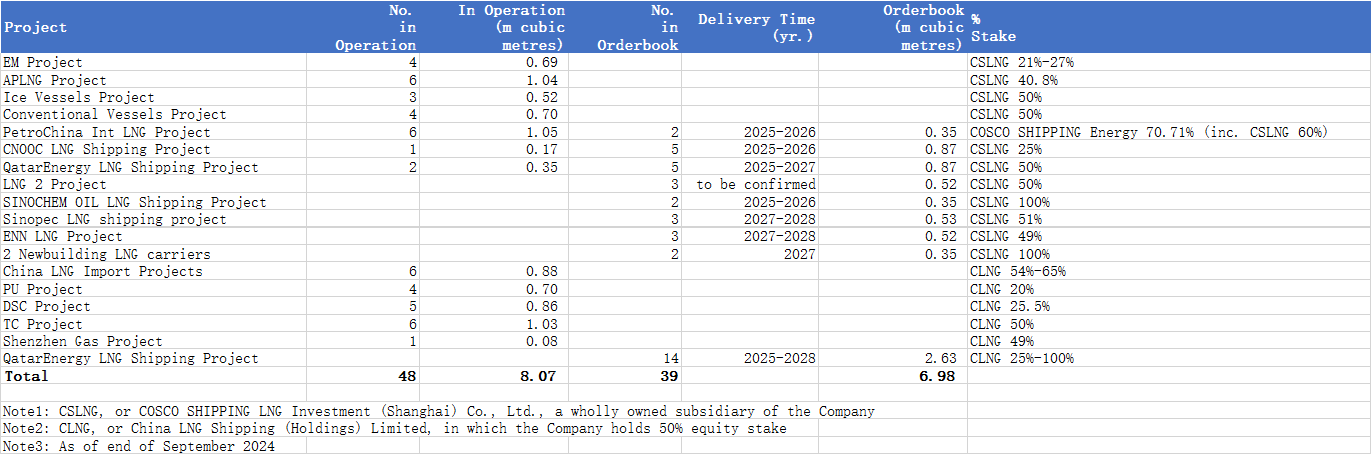Select '2 Newbuilding LNG carriers' cell
This screenshot has height=455, width=1372.
153,254
